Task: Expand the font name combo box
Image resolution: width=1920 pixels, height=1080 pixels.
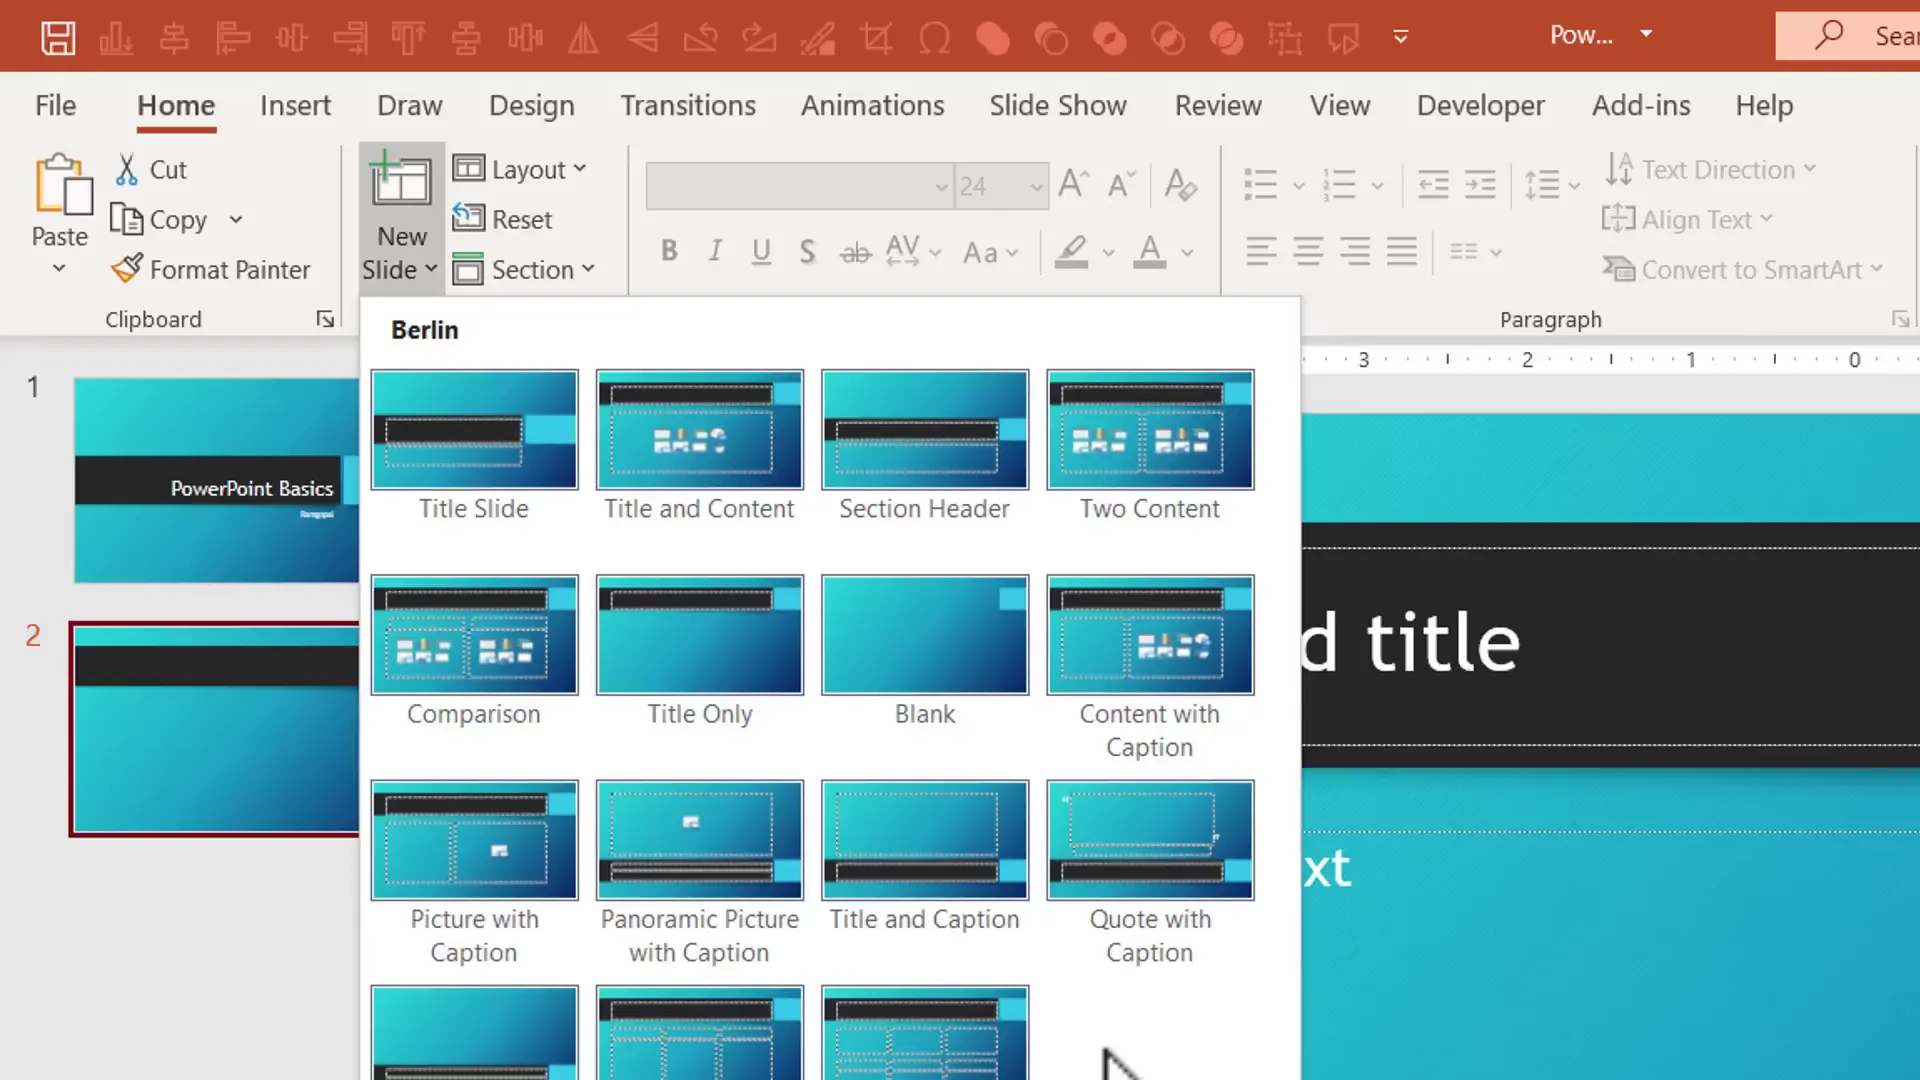Action: [x=940, y=186]
